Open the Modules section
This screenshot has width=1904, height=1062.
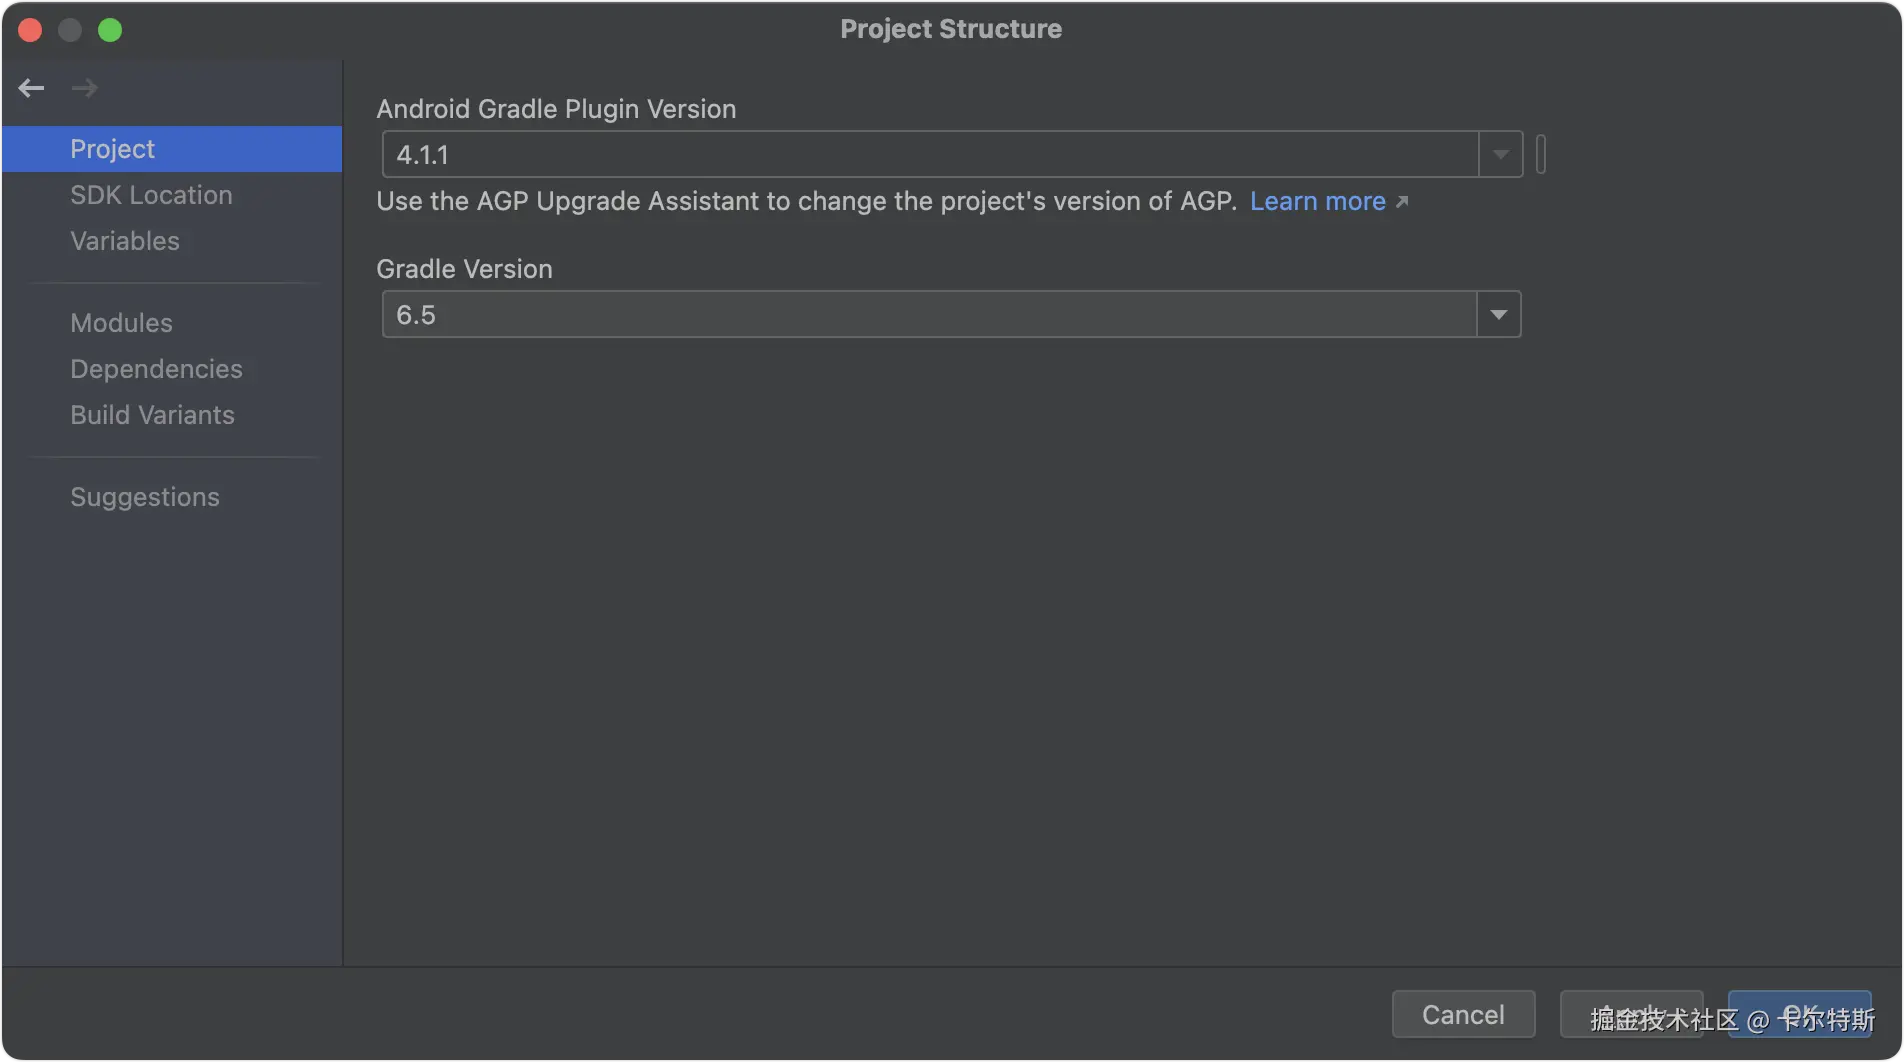click(121, 323)
